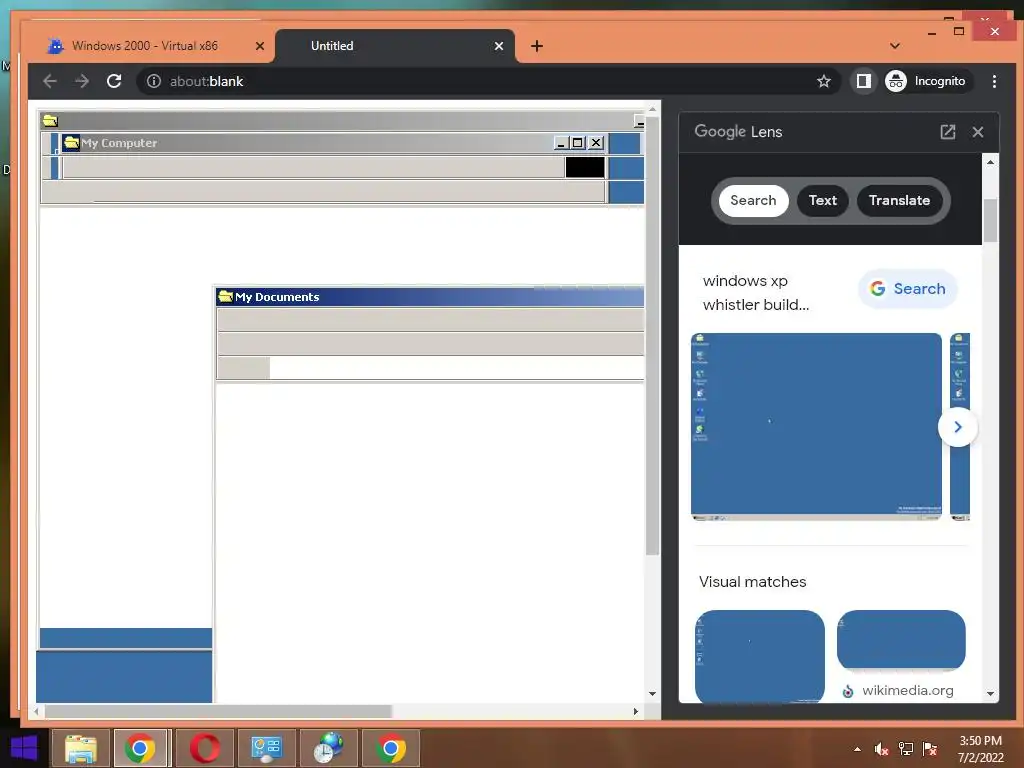Go forward to the next page
The width and height of the screenshot is (1024, 768).
pyautogui.click(x=82, y=81)
